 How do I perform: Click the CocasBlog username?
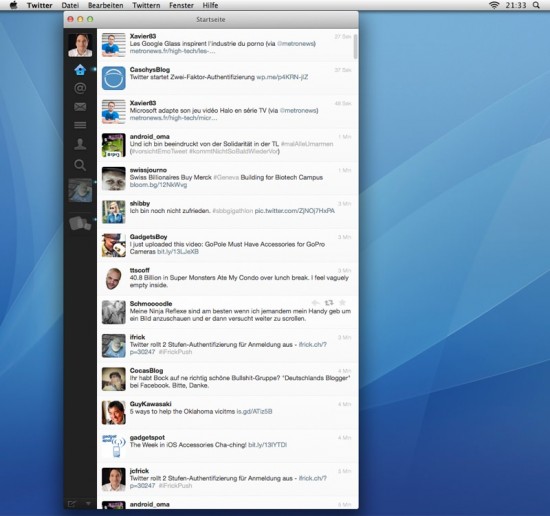coord(146,370)
